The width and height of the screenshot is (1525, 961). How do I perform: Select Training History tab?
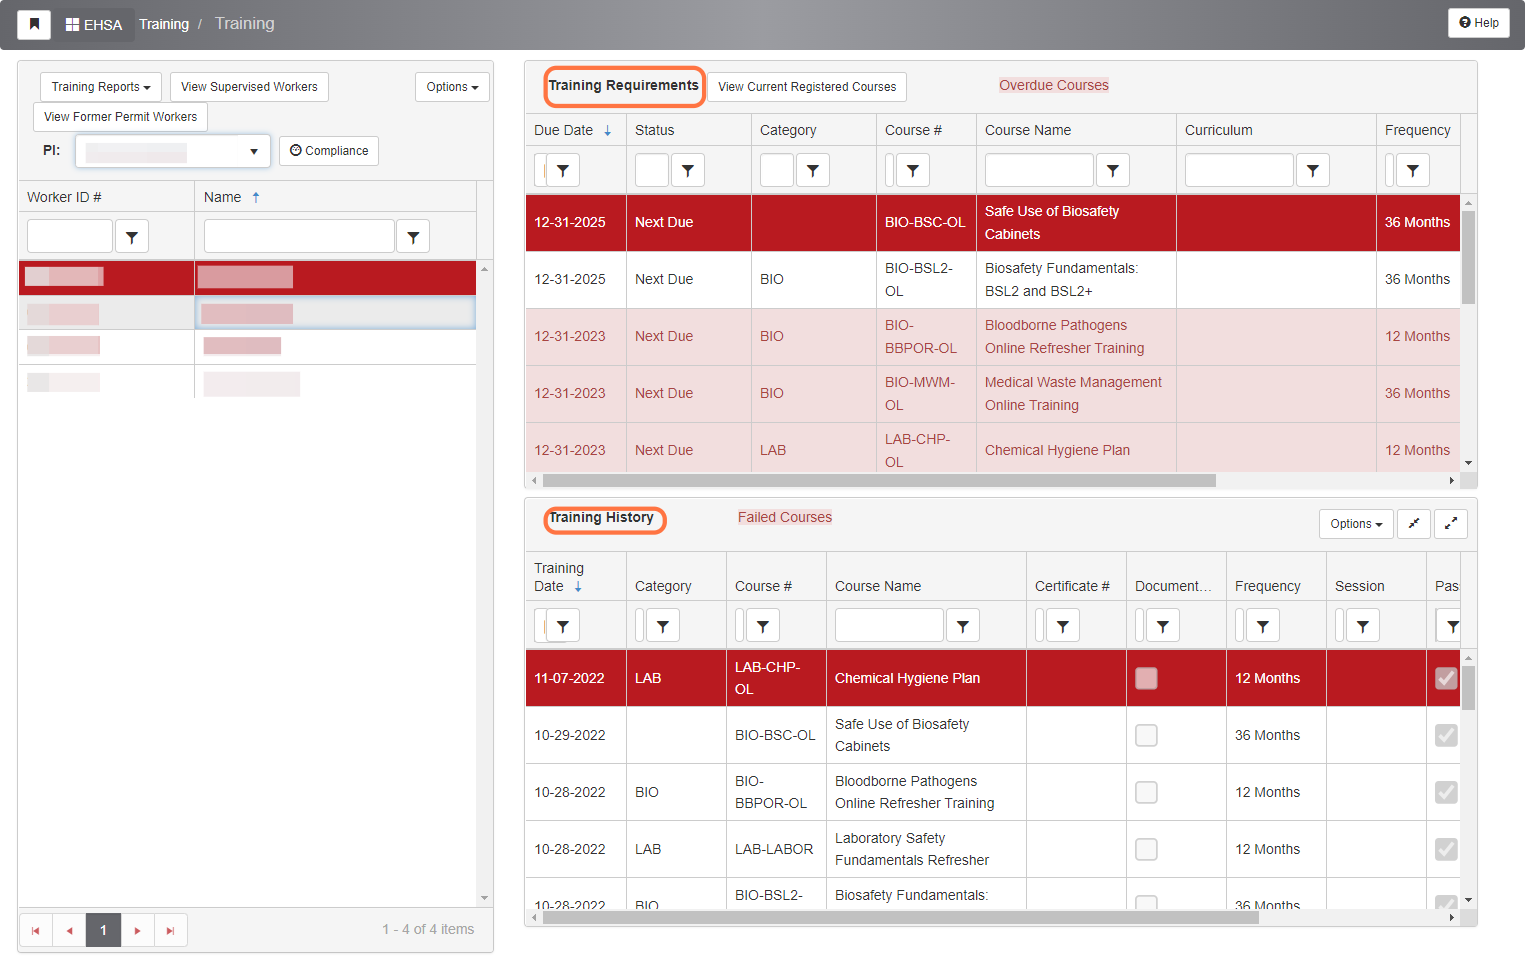pyautogui.click(x=602, y=518)
